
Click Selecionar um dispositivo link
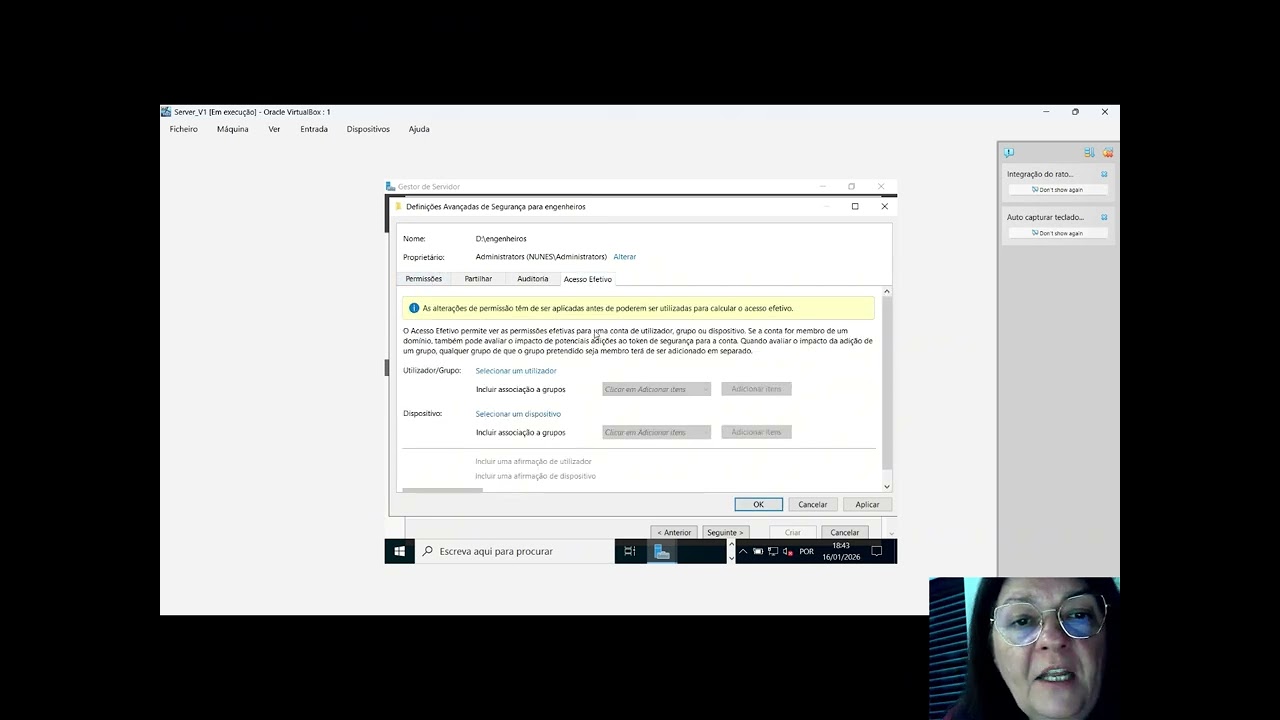(518, 414)
